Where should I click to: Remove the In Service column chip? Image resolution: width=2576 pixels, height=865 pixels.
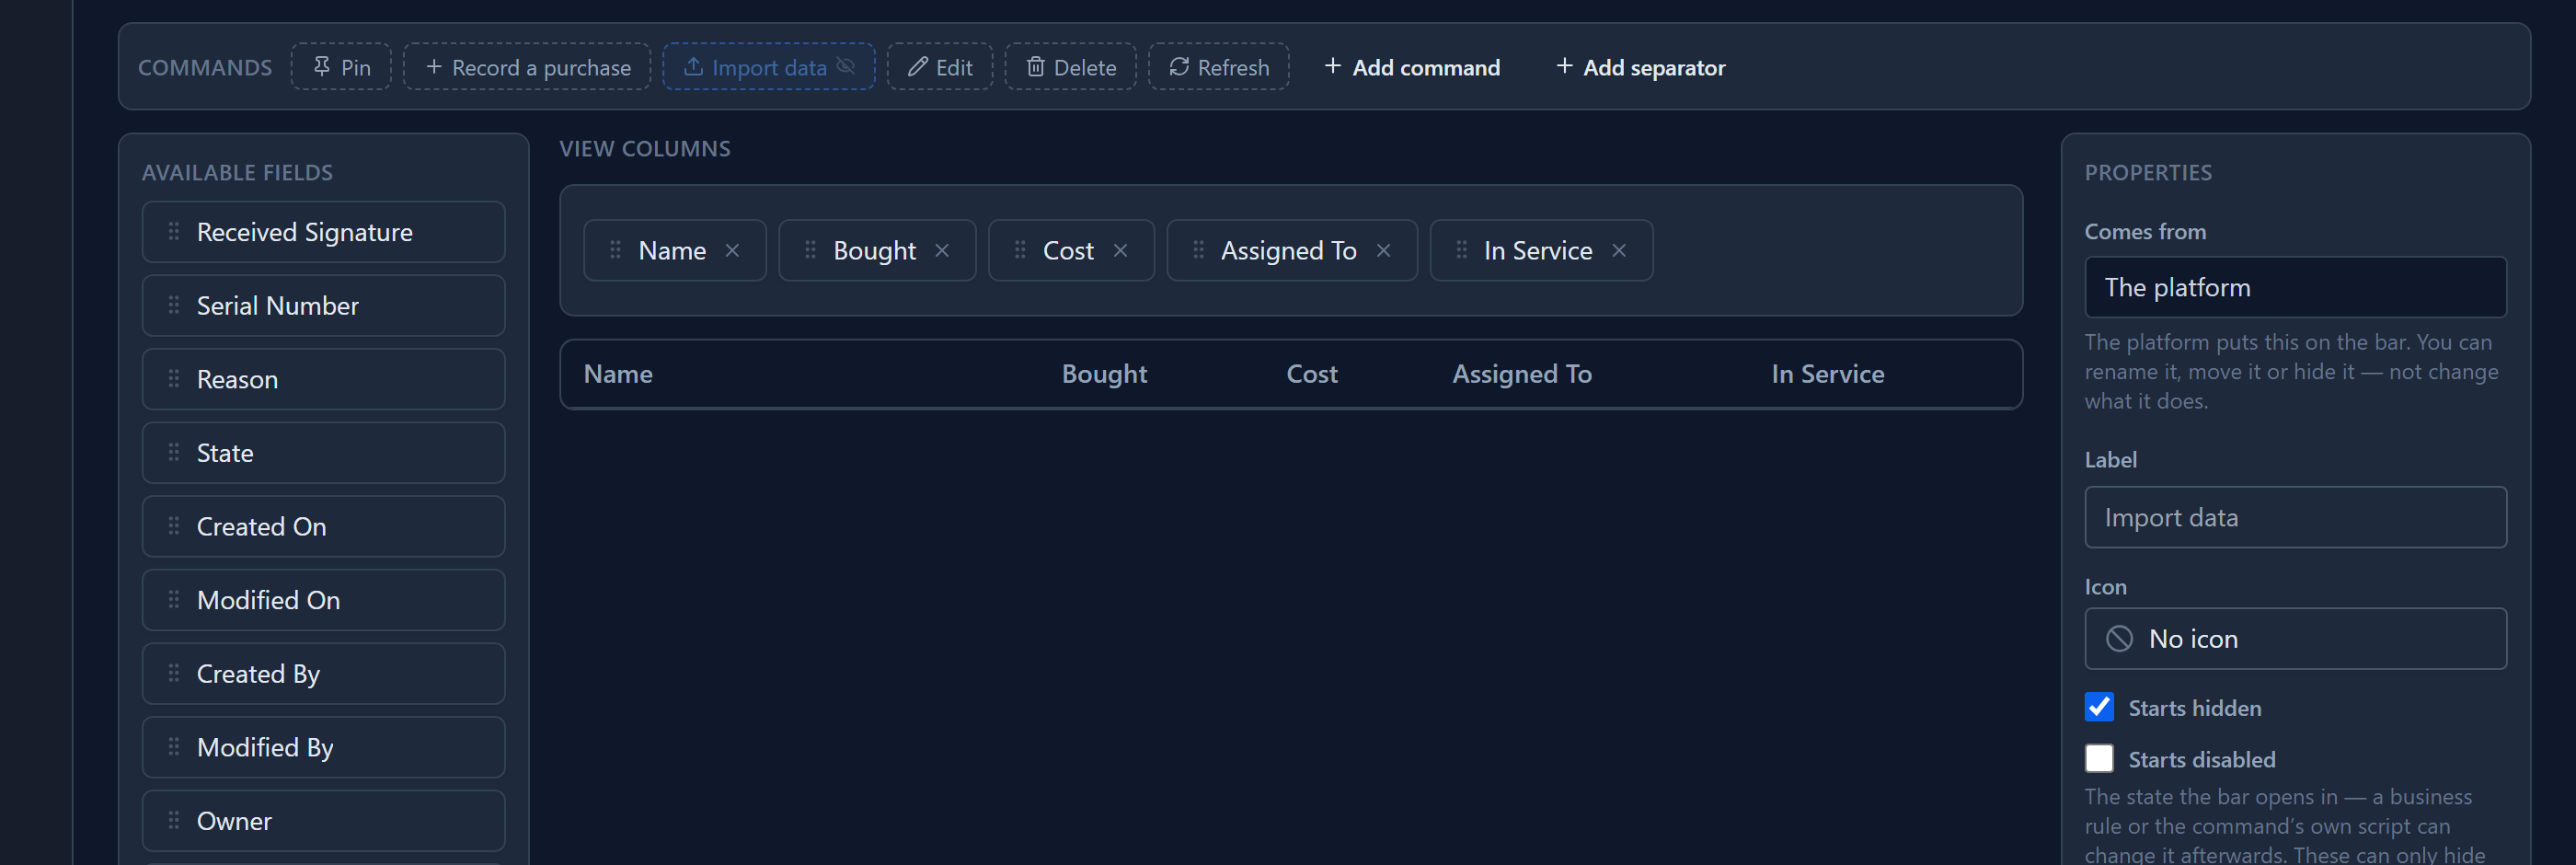(1619, 250)
